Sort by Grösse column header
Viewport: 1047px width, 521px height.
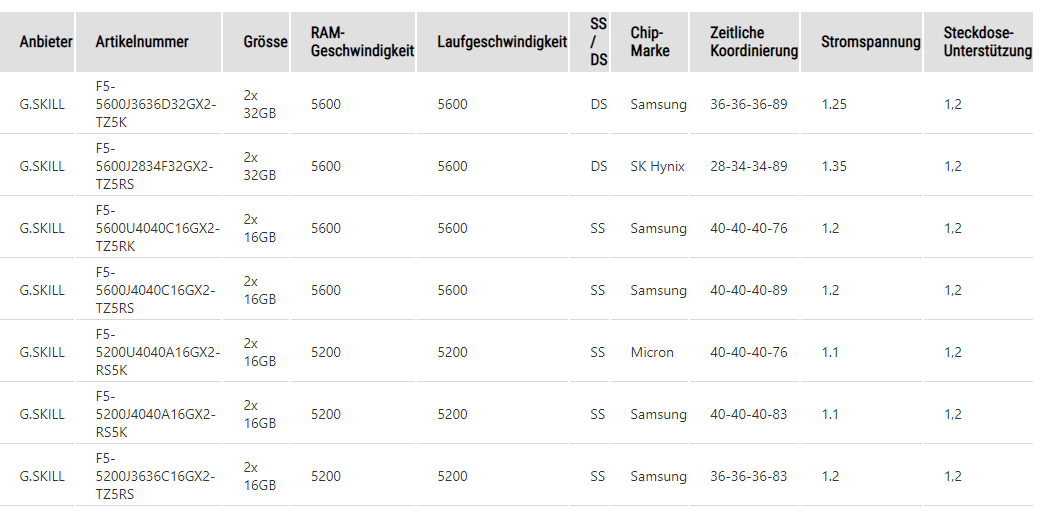pos(265,42)
